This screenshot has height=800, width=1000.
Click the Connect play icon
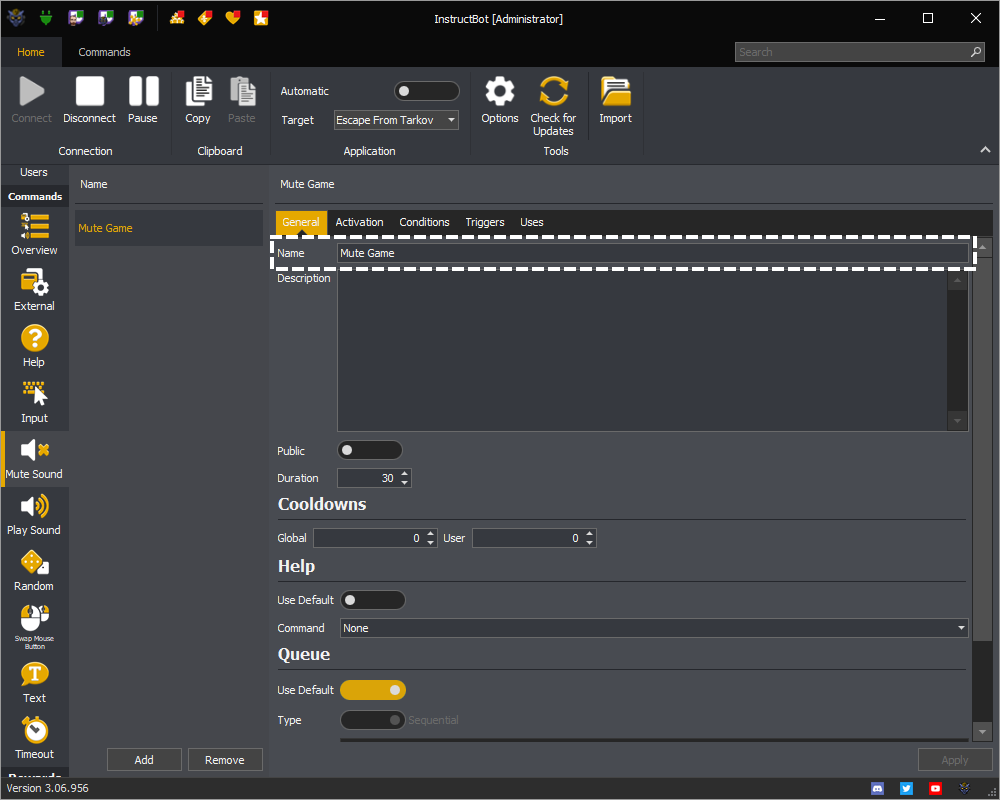tap(31, 91)
